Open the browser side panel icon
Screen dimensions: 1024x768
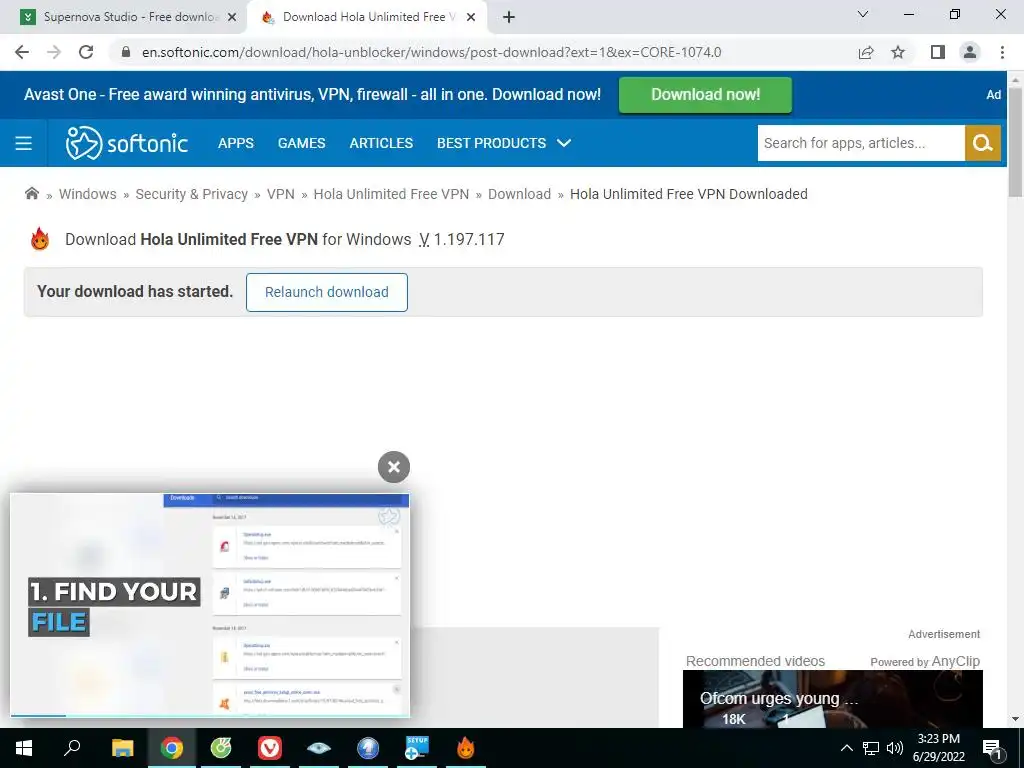[938, 52]
